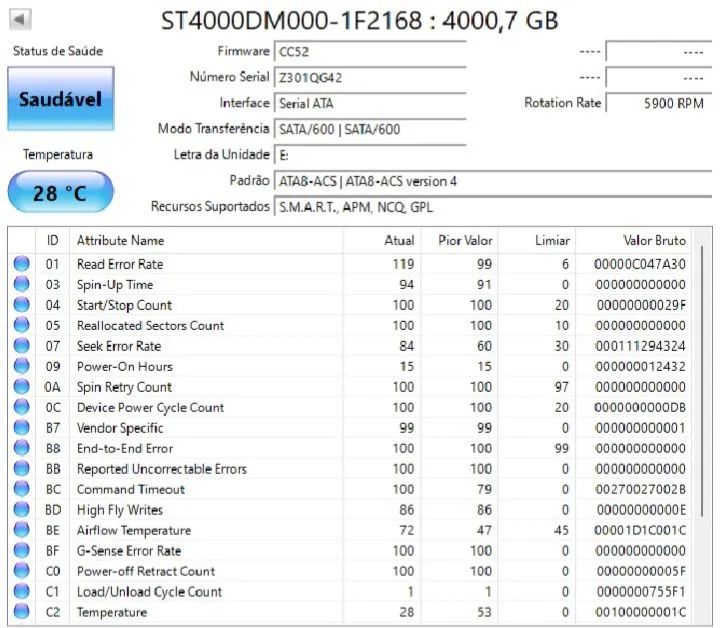Click the Pior Valor column header

[459, 240]
